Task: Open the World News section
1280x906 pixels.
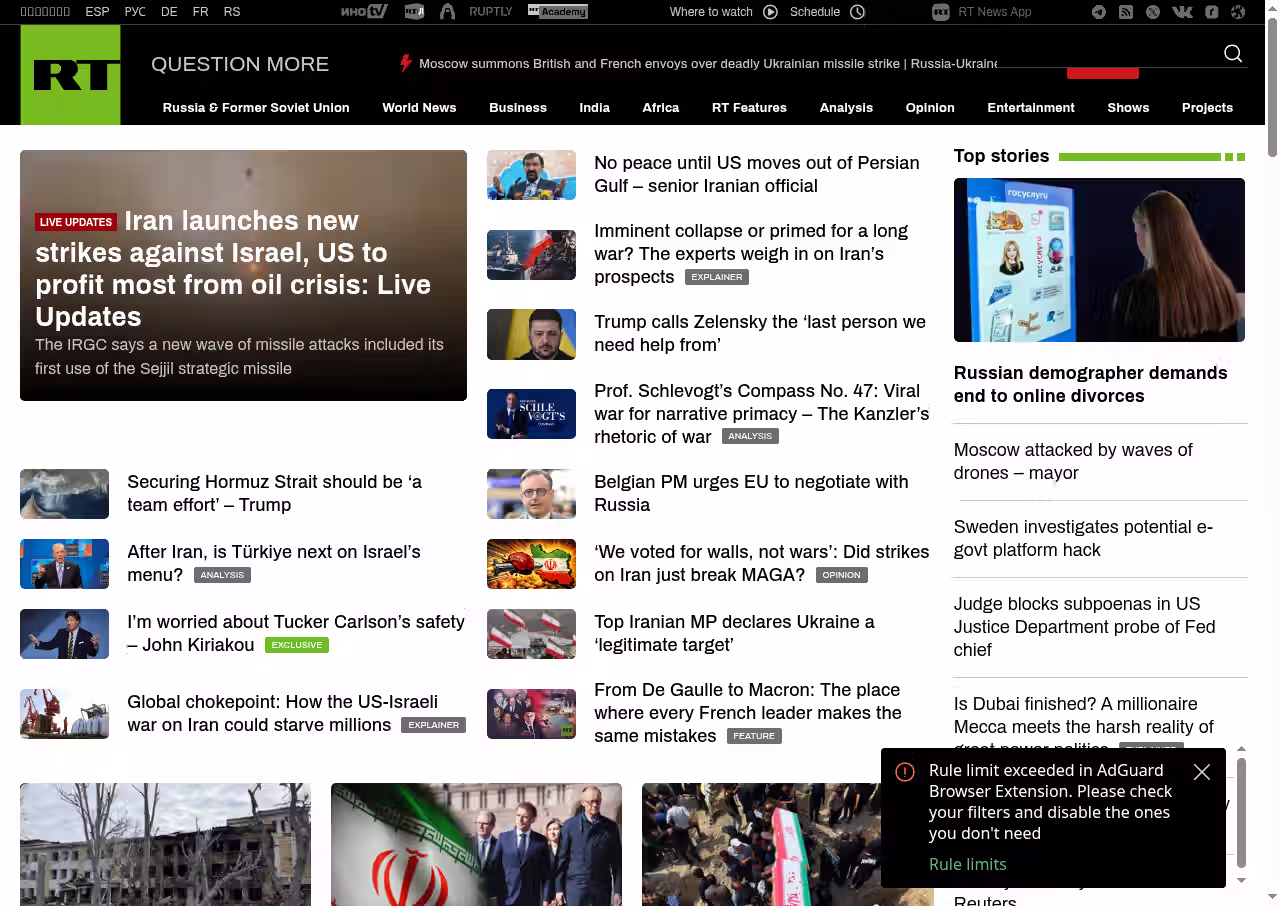Action: coord(419,108)
